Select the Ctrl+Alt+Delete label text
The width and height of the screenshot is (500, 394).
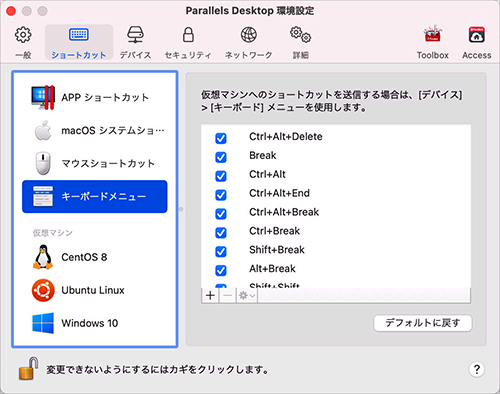(x=286, y=137)
